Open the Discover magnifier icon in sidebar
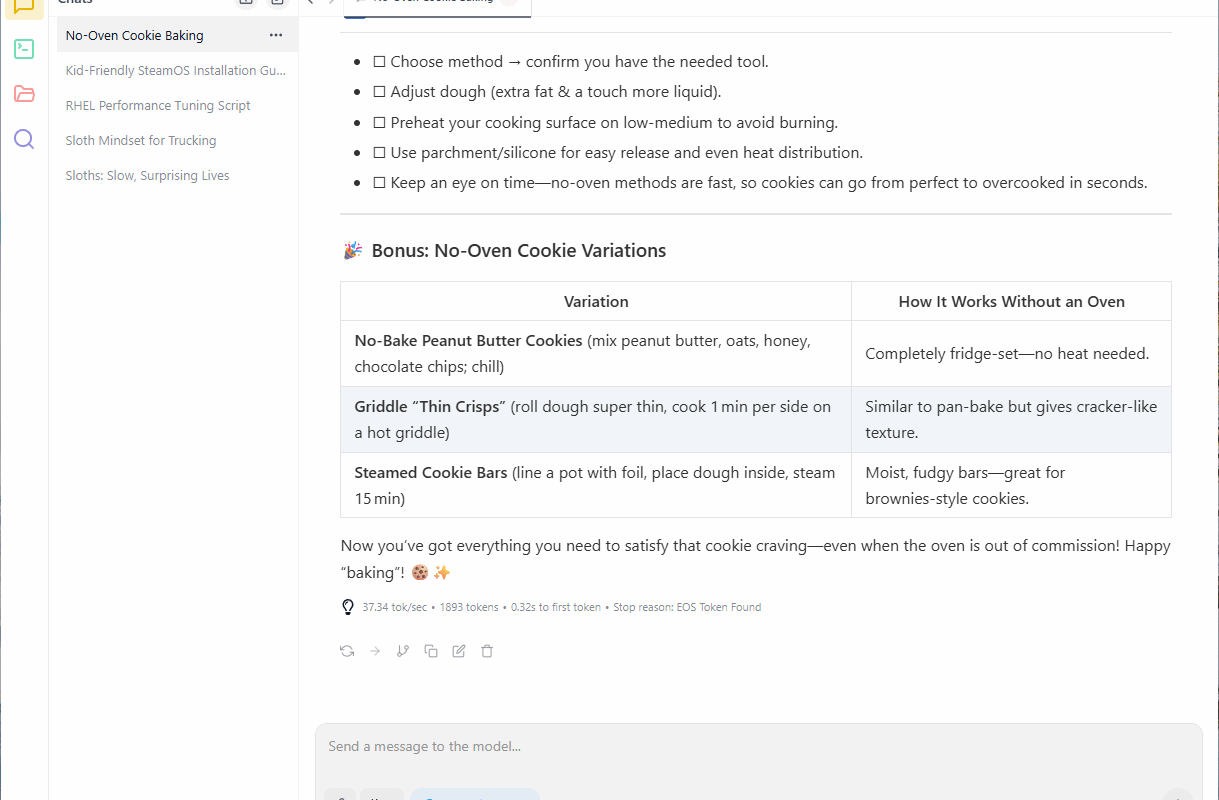This screenshot has height=800, width=1219. [24, 139]
